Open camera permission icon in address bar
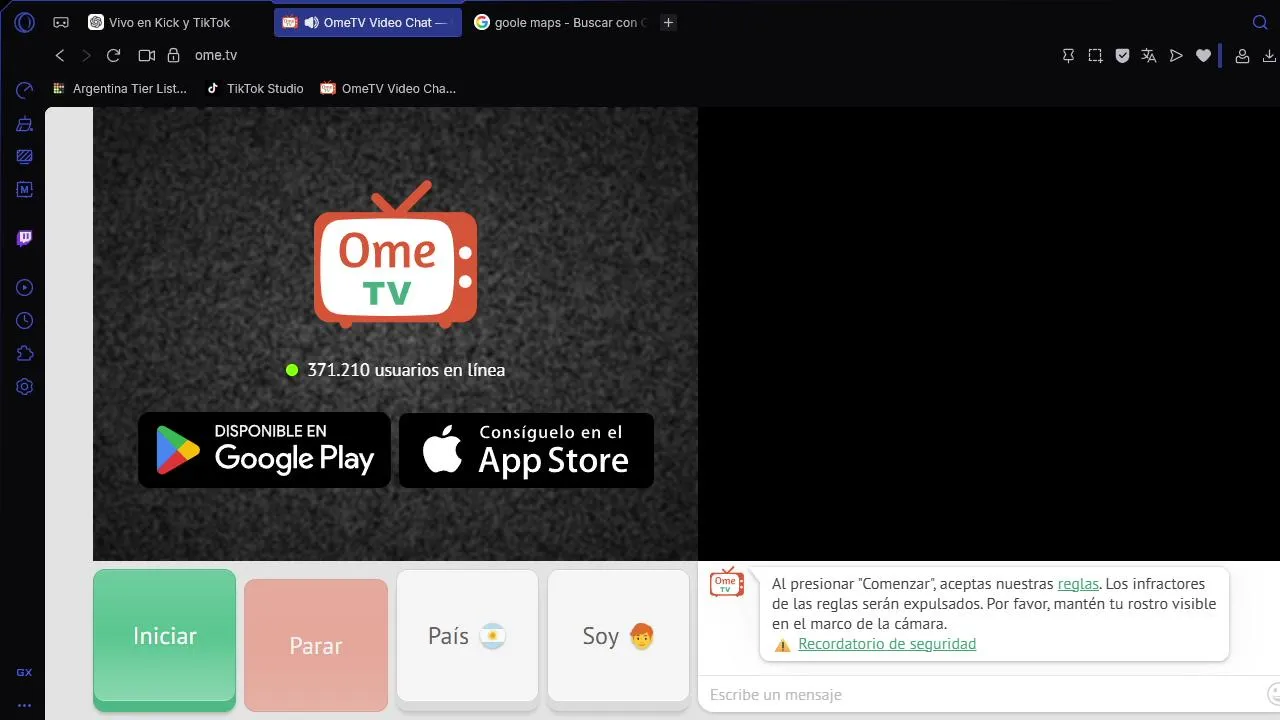Viewport: 1280px width, 720px height. point(146,56)
